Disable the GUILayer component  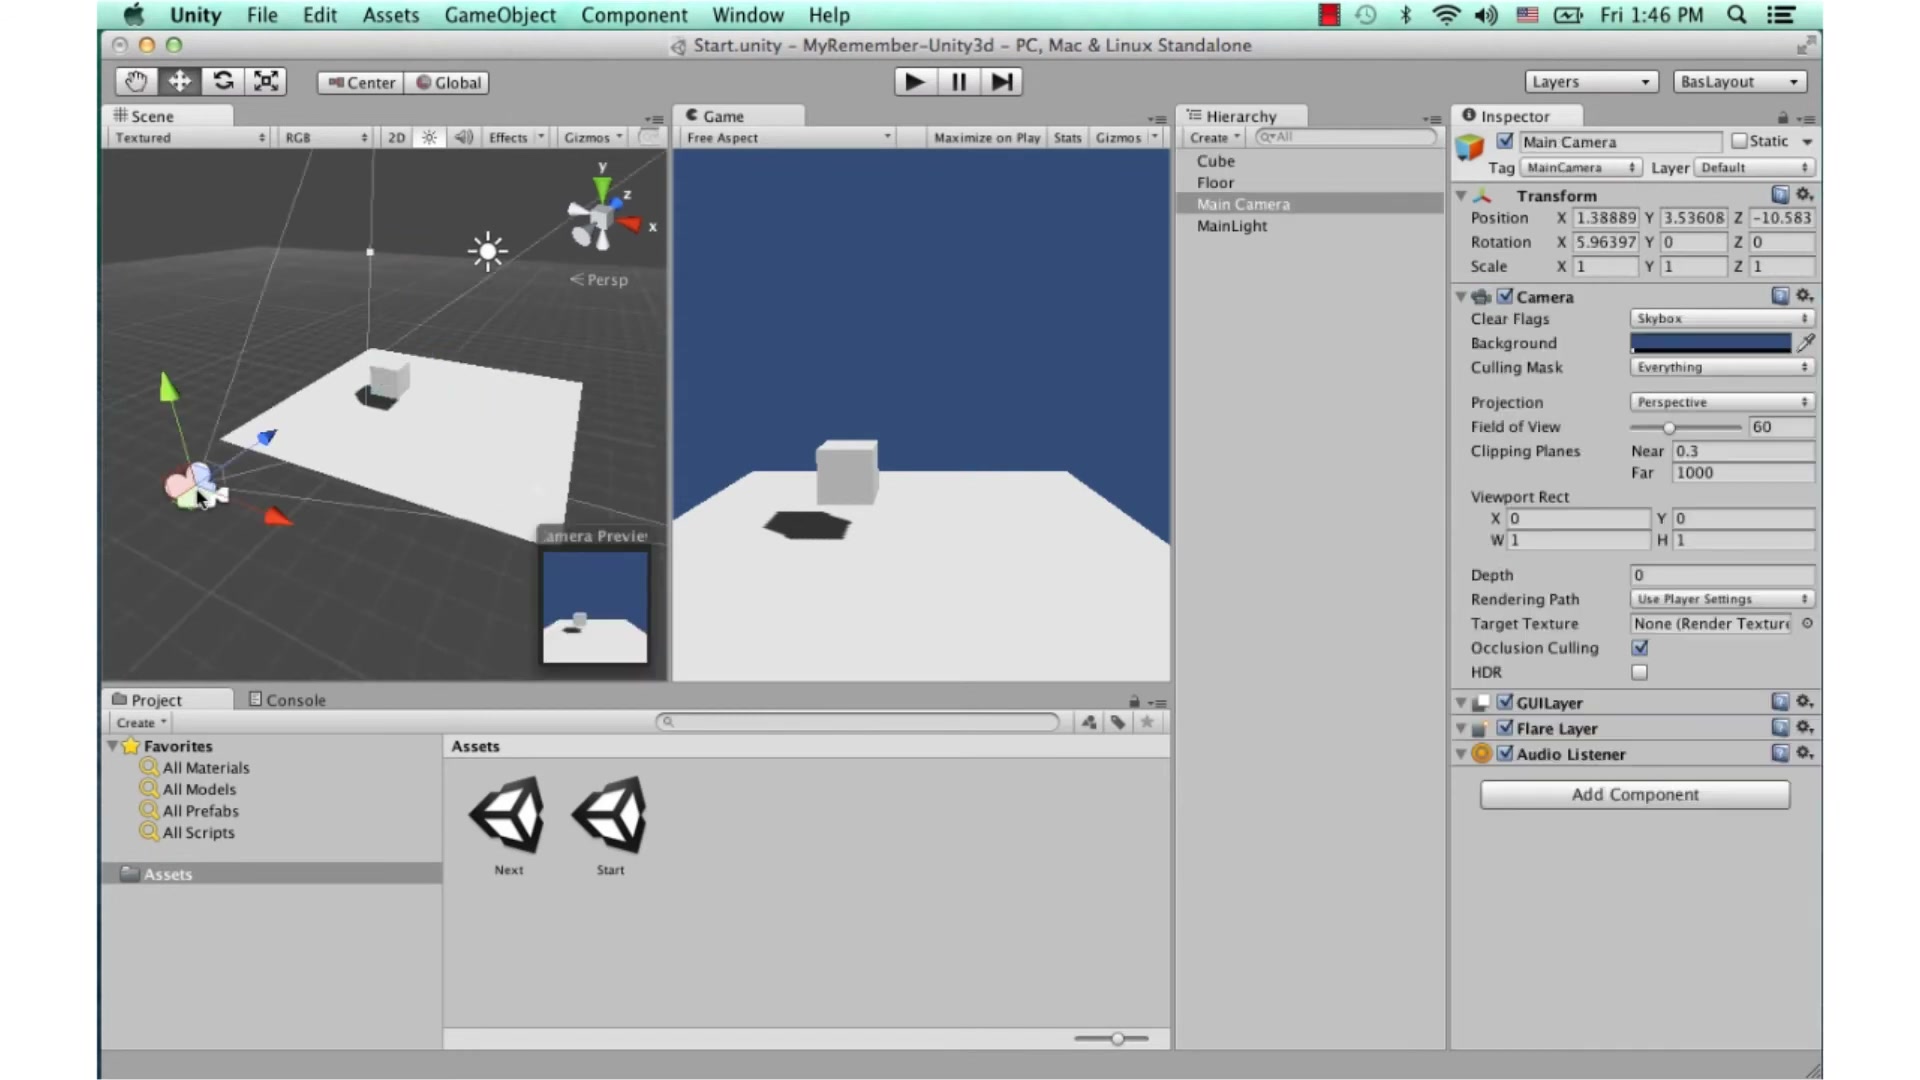(x=1504, y=702)
